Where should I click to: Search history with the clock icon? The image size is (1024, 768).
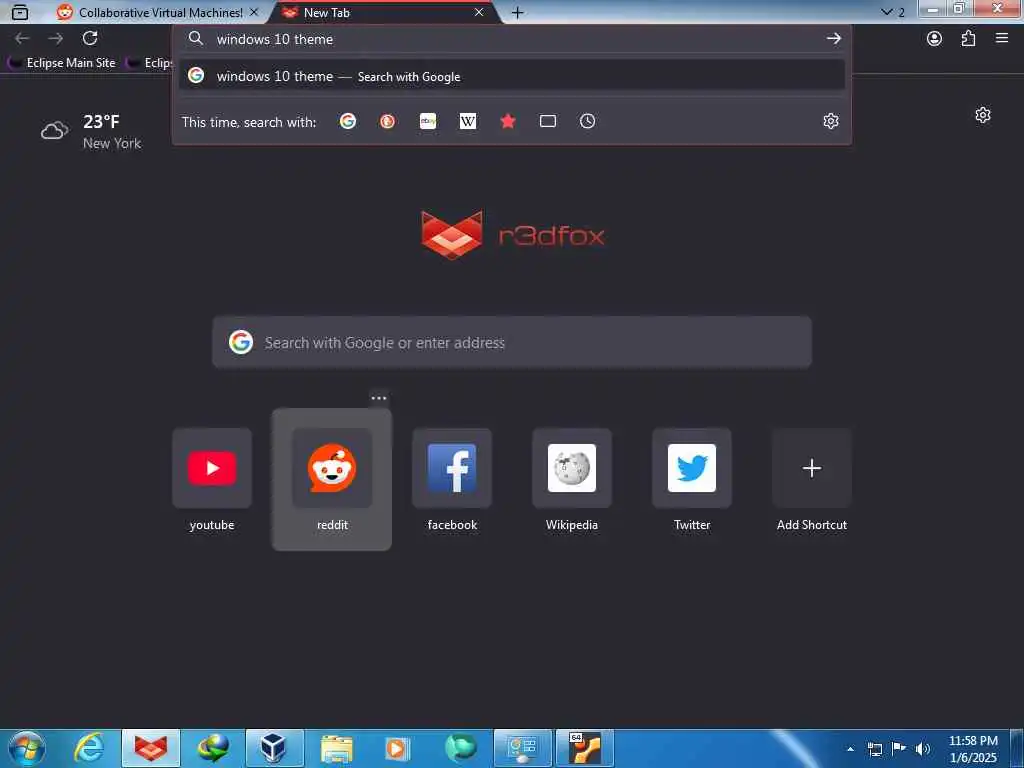(588, 121)
